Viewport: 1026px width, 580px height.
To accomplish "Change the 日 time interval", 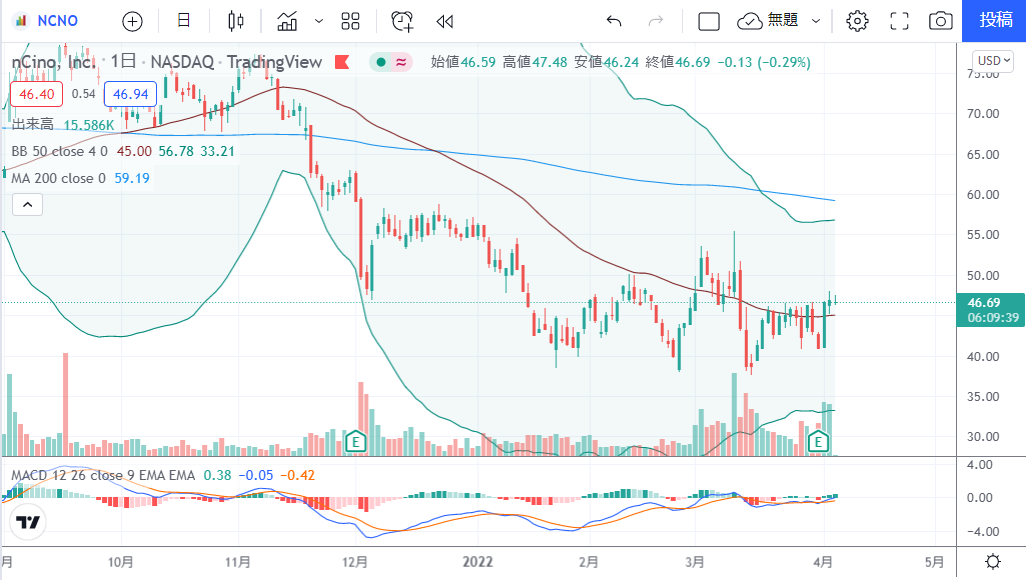I will [x=184, y=21].
